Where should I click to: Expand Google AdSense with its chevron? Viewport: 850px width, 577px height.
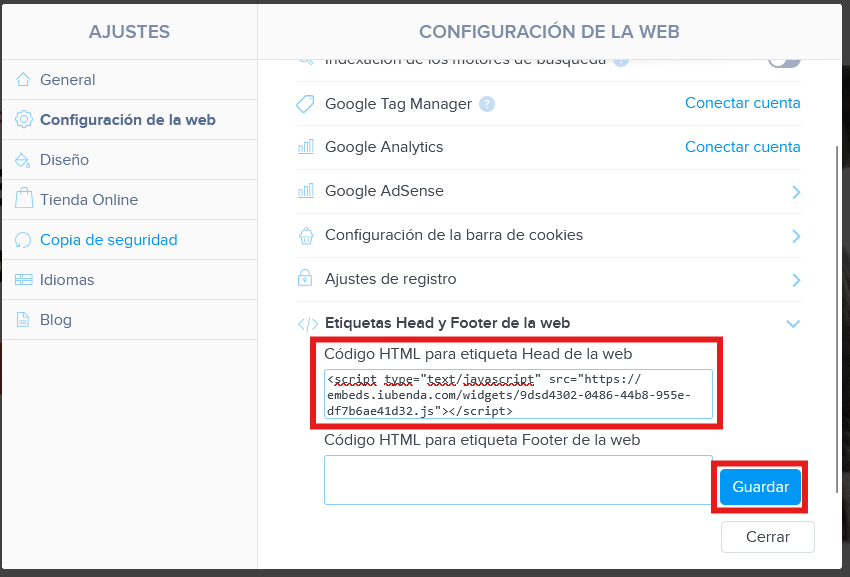(x=796, y=192)
